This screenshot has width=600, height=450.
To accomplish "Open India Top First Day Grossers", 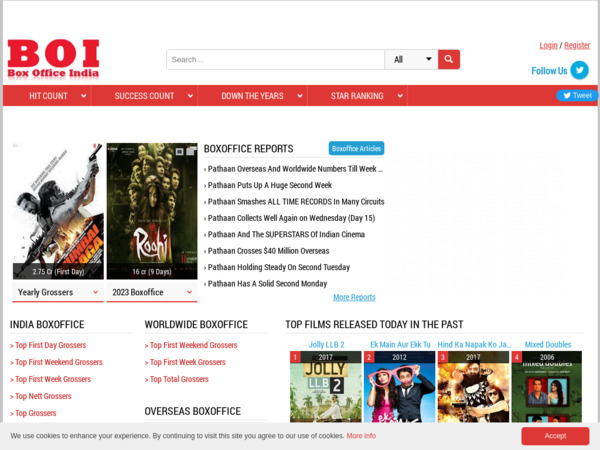I will coord(51,345).
